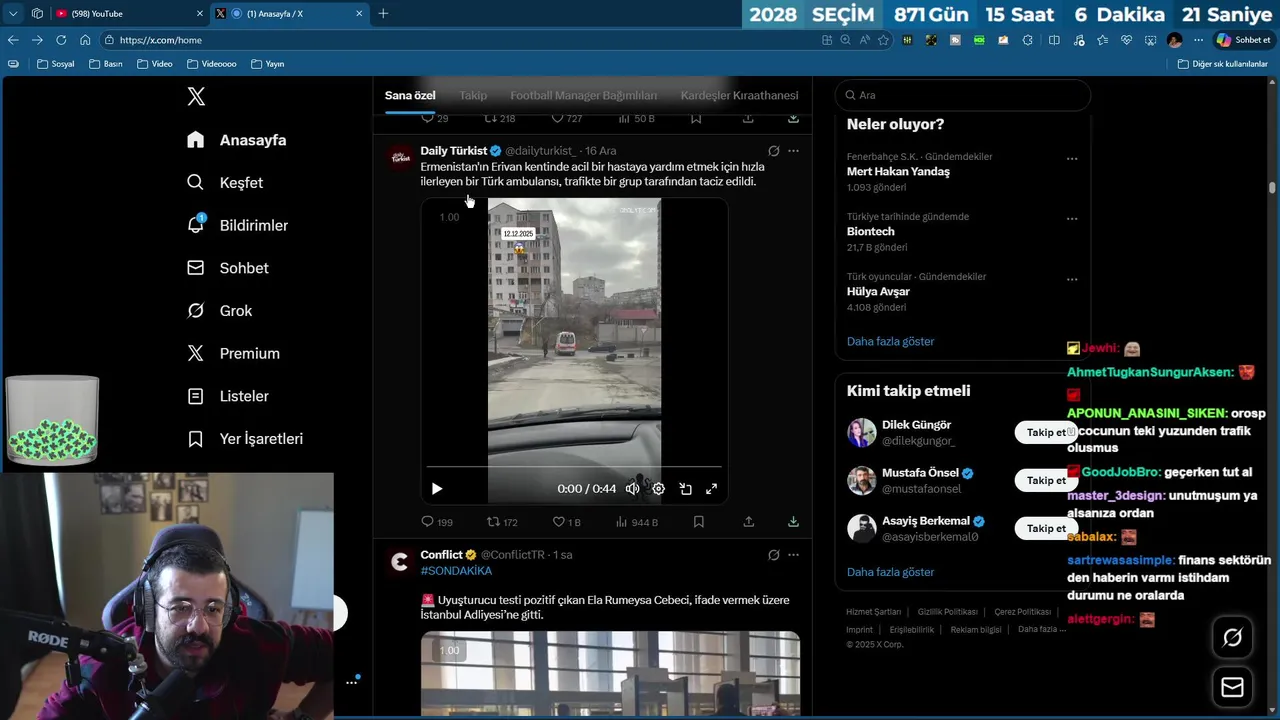Open Grok icon on the Conflict post
The image size is (1280, 720).
(773, 555)
